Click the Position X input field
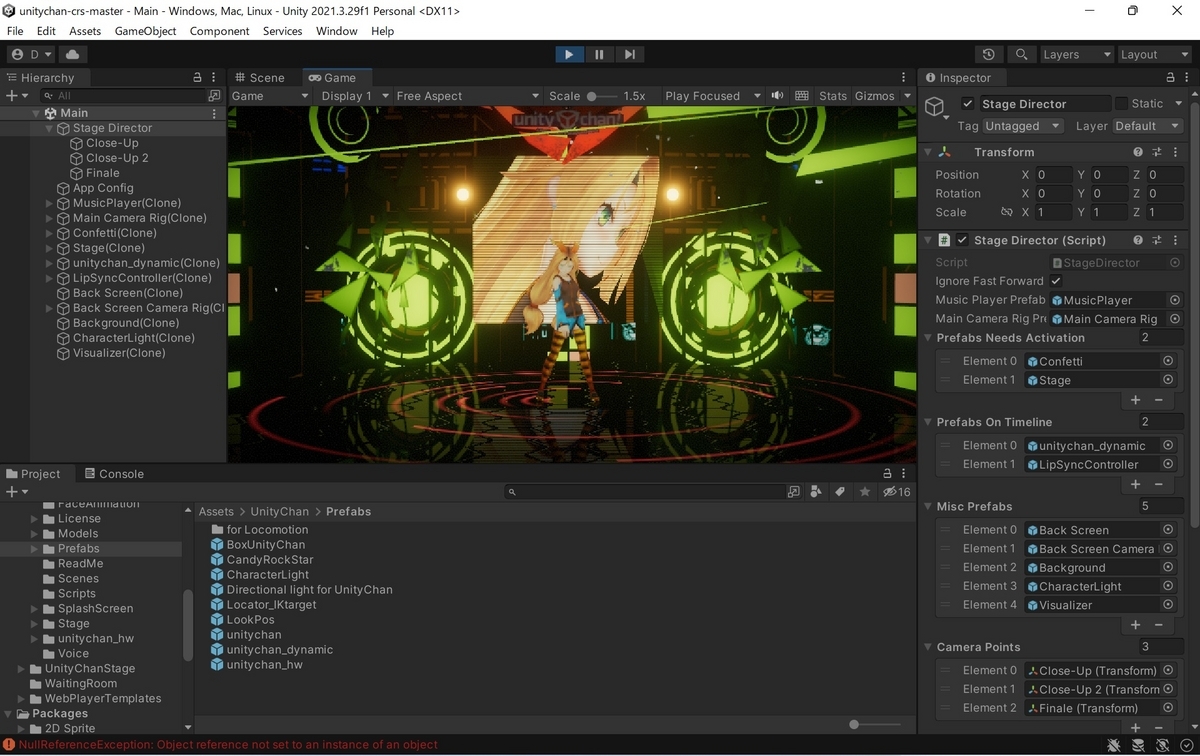 point(1053,175)
